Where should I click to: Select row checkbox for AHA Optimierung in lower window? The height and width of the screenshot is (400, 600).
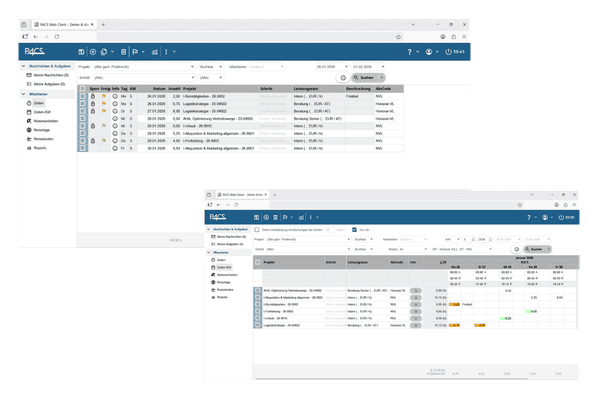tap(258, 291)
